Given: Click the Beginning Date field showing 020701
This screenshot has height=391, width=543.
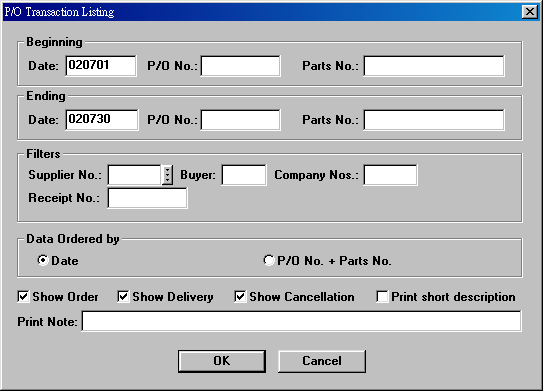Looking at the screenshot, I should (101, 66).
